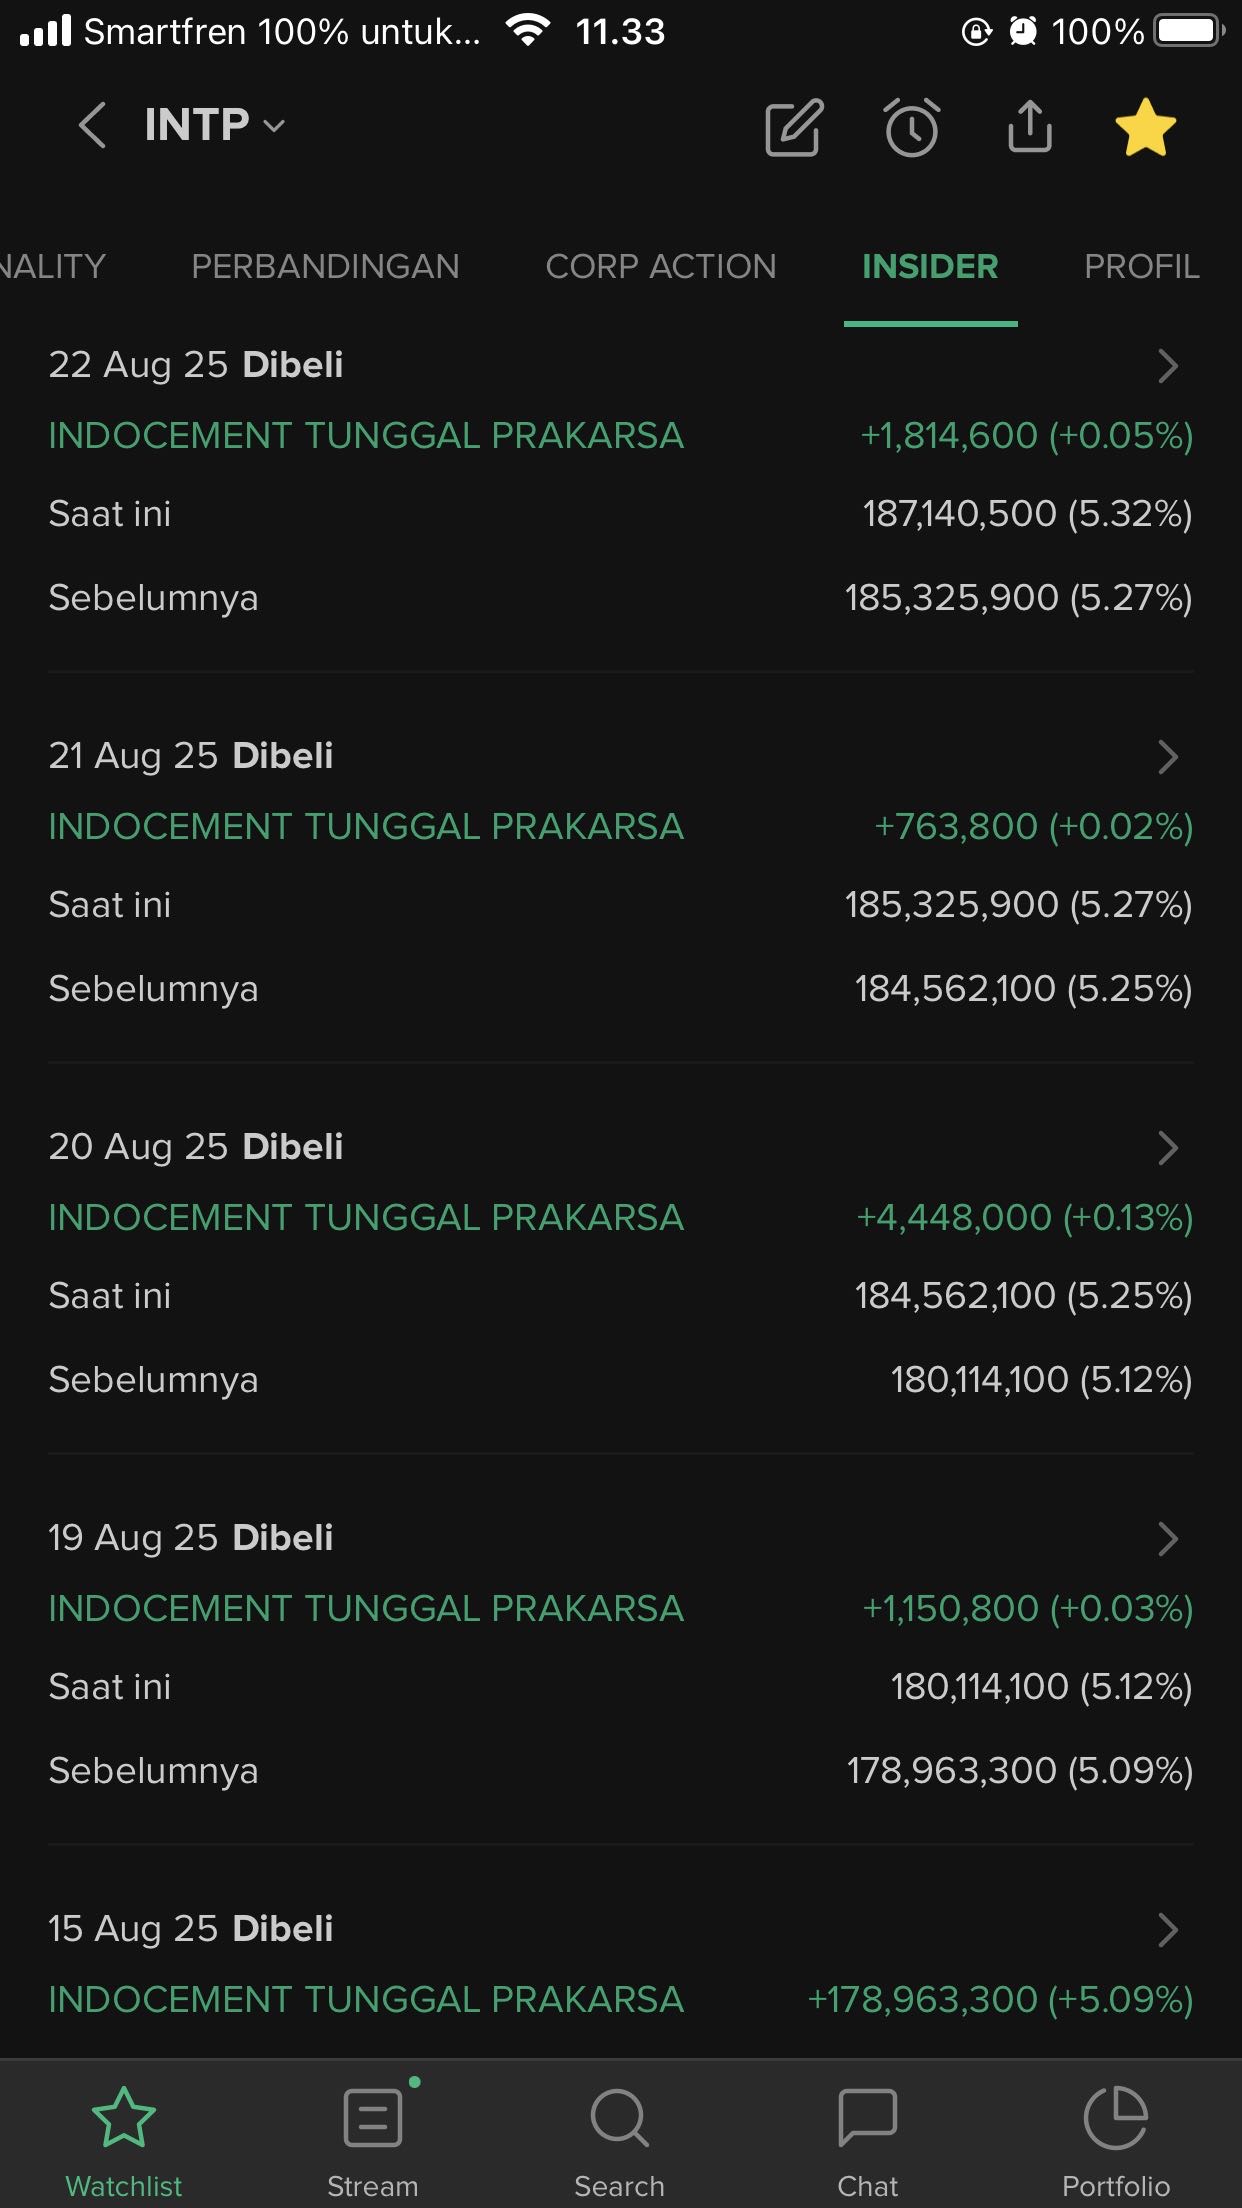The image size is (1242, 2208).
Task: Open Chat bubble in bottom navigation
Action: pyautogui.click(x=867, y=2131)
